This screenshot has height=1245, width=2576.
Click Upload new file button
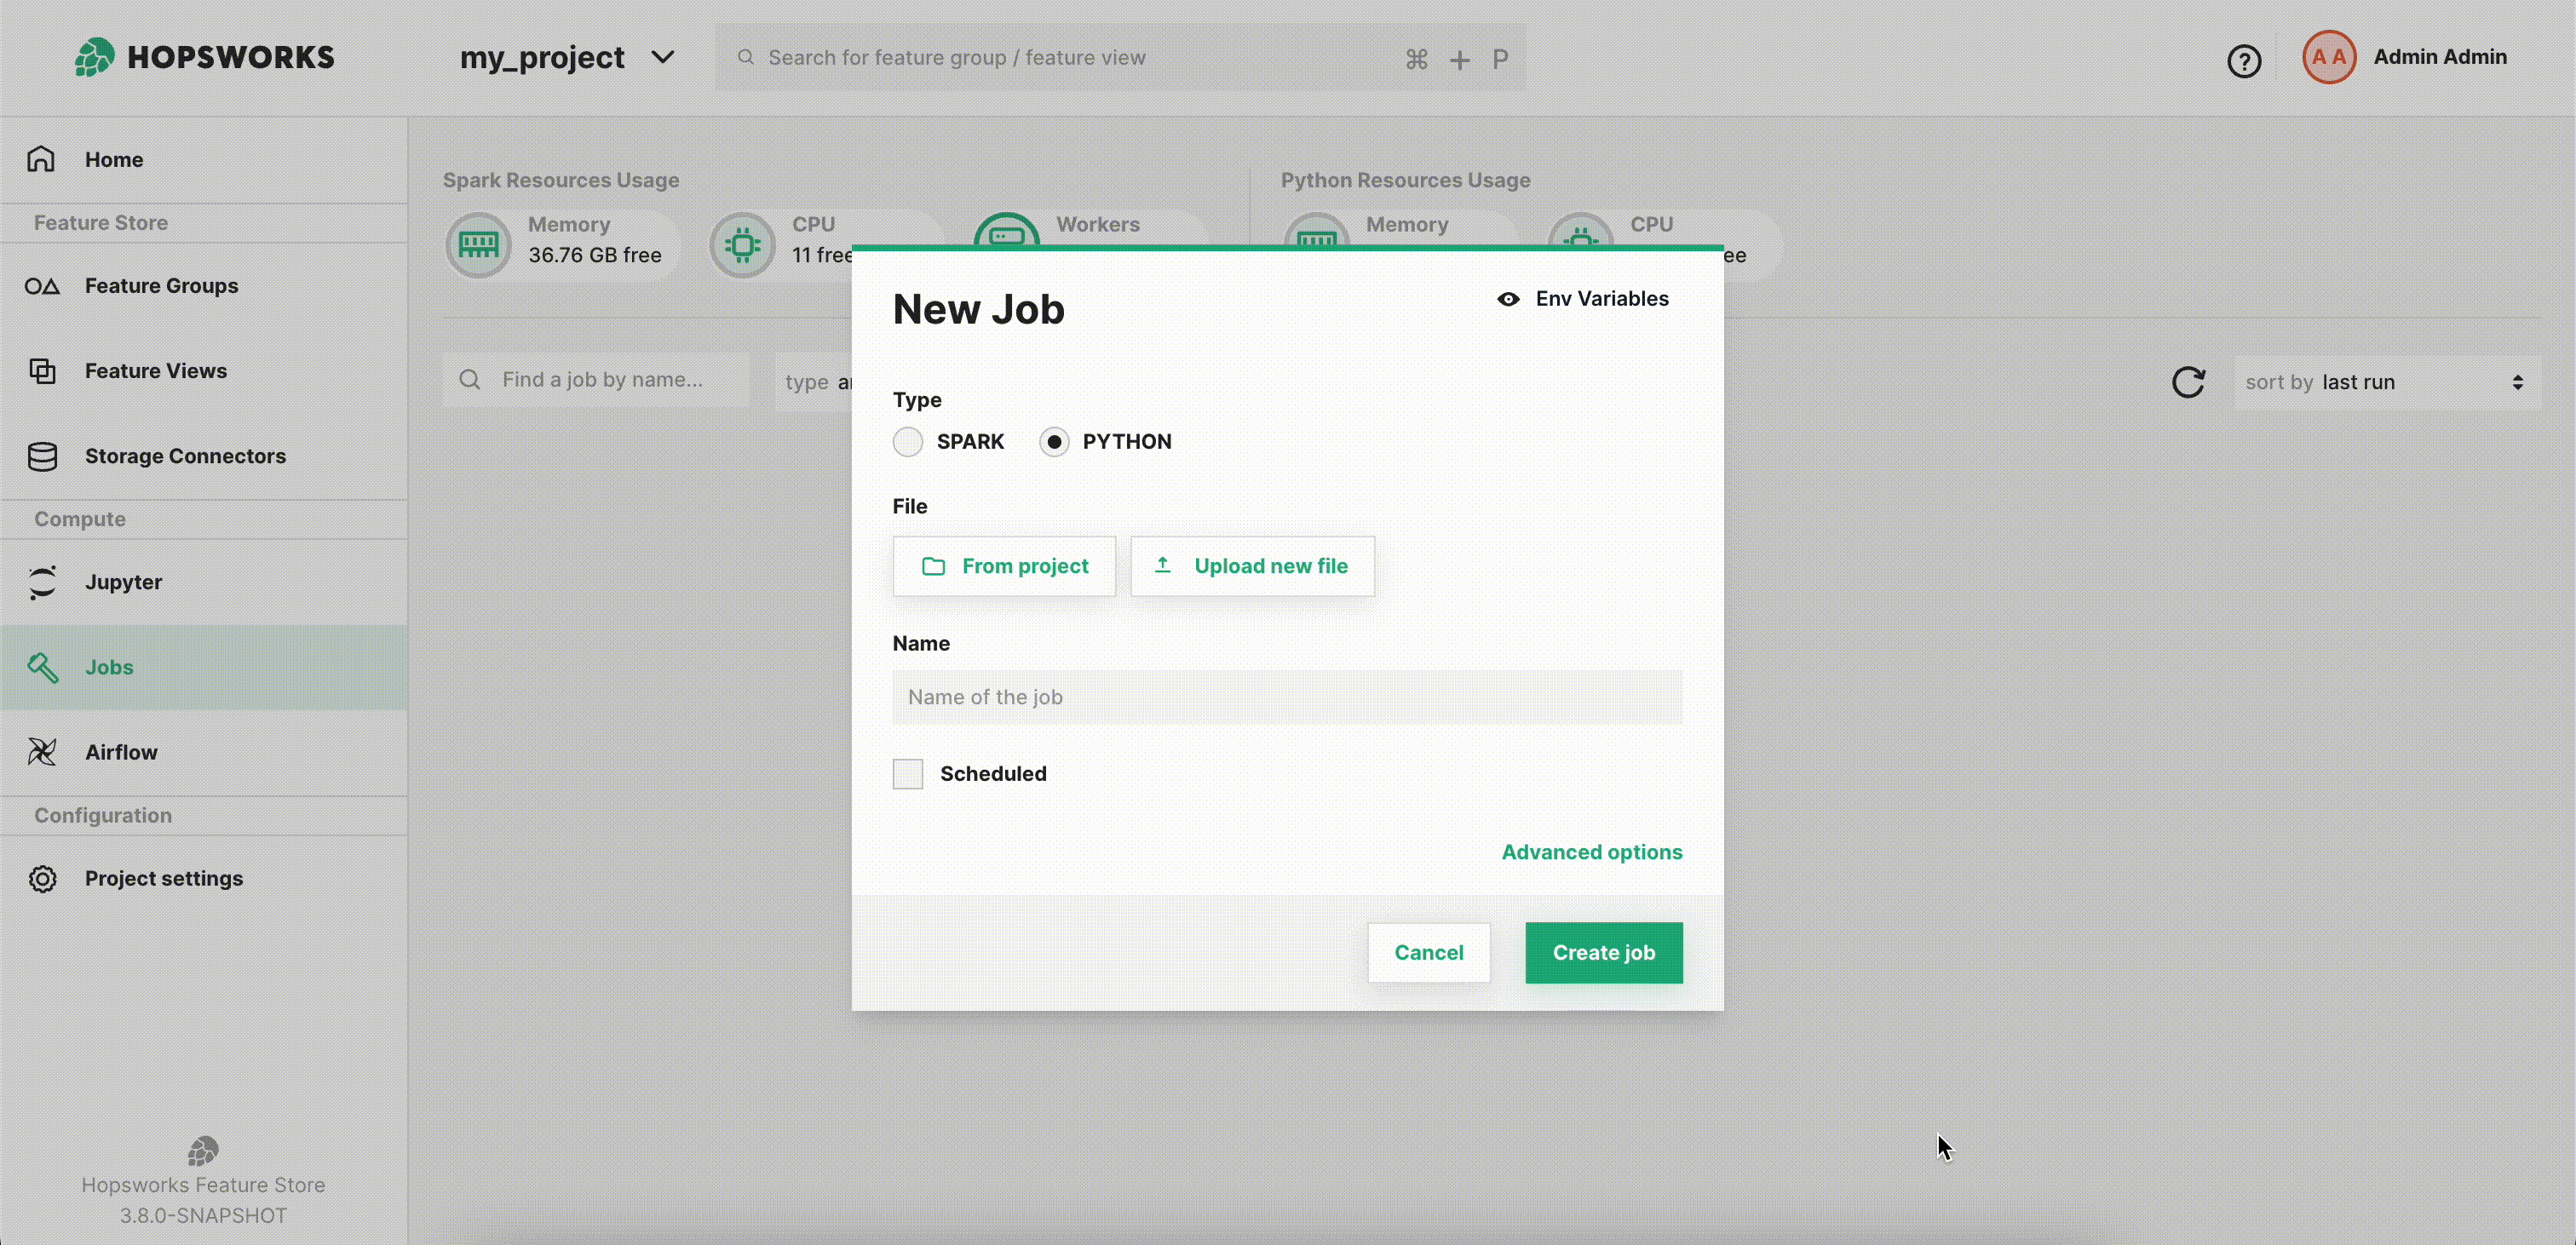point(1252,566)
